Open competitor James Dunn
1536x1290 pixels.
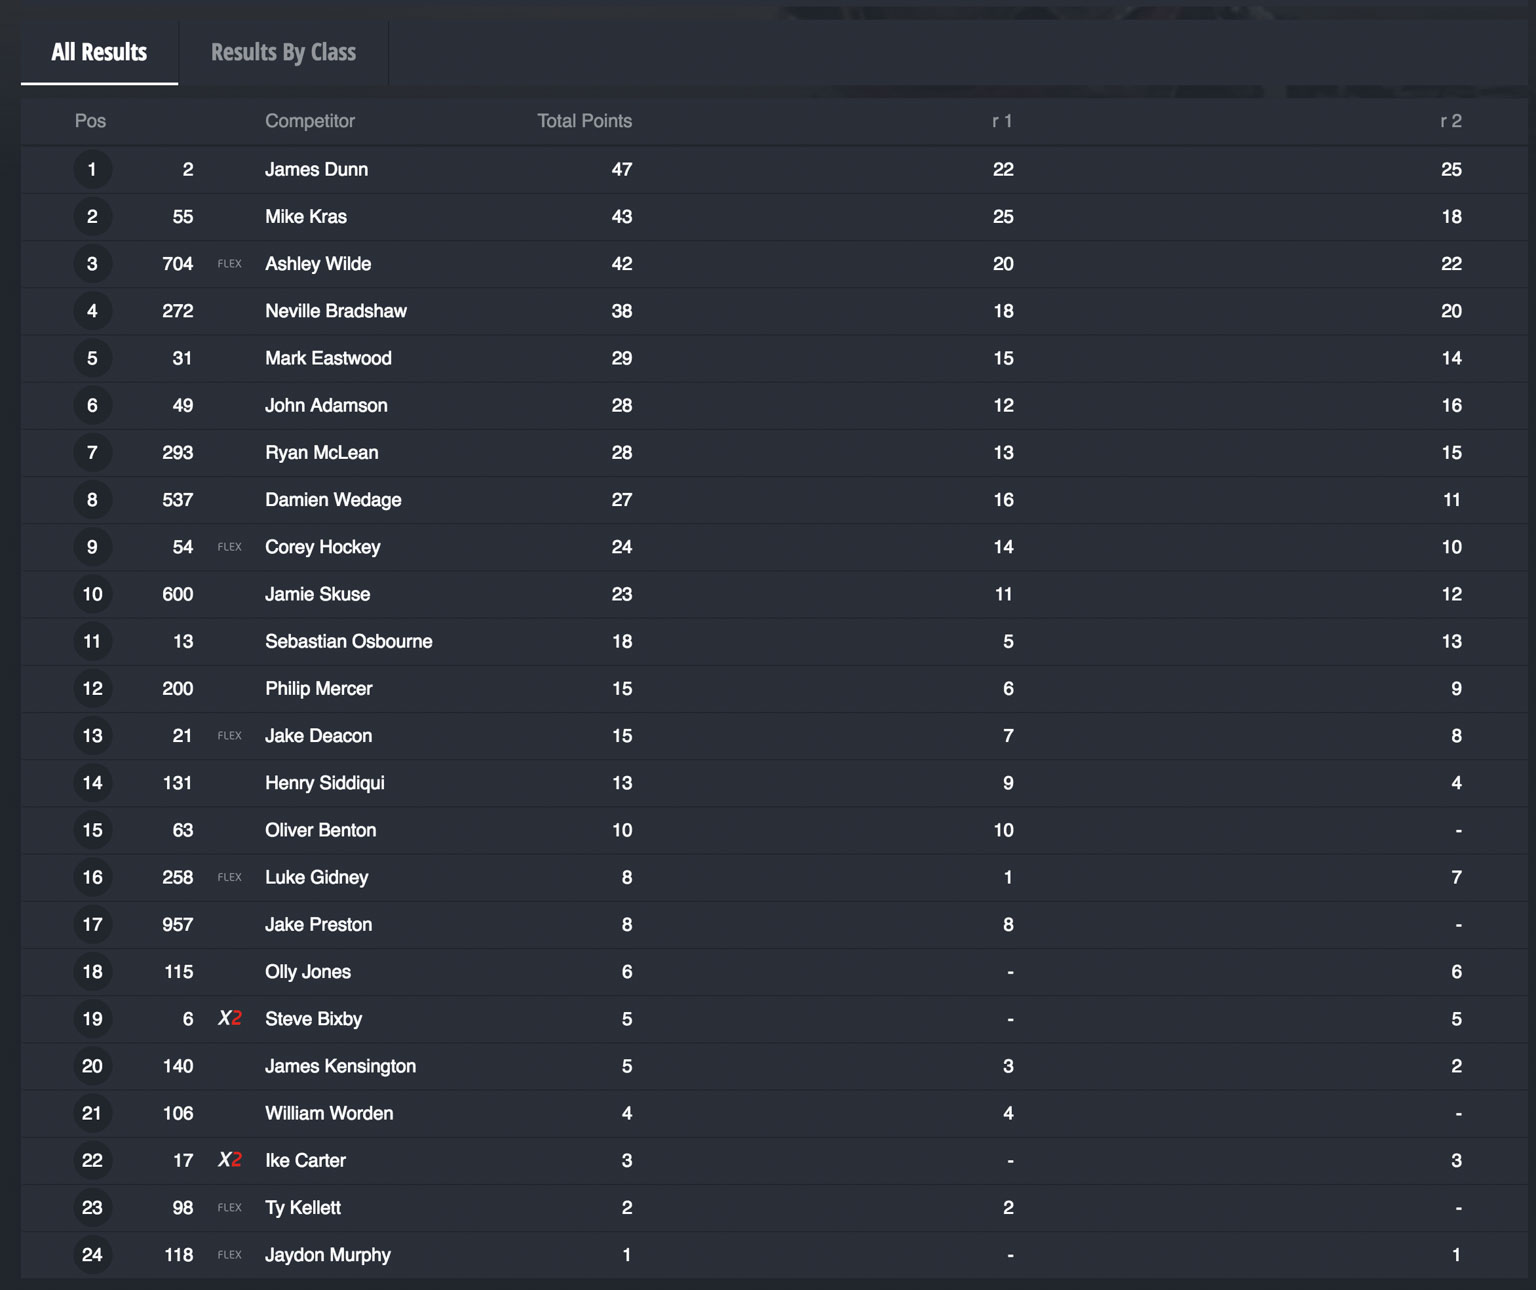pyautogui.click(x=316, y=170)
